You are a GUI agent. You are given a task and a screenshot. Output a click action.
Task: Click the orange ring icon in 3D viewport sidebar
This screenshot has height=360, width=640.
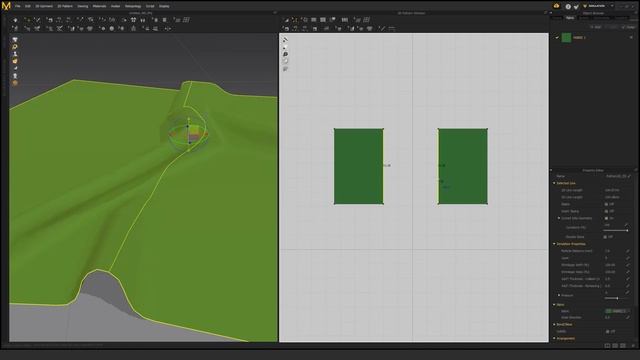point(15,47)
